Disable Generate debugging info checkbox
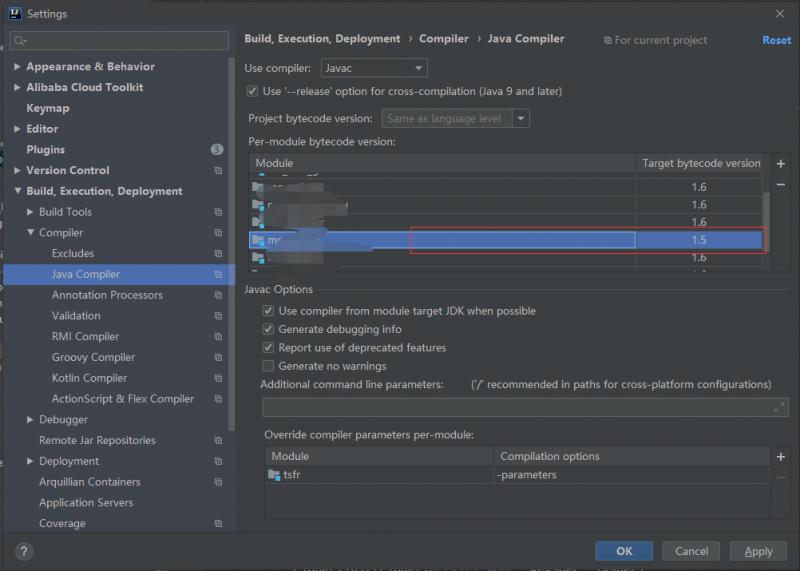 click(x=268, y=329)
